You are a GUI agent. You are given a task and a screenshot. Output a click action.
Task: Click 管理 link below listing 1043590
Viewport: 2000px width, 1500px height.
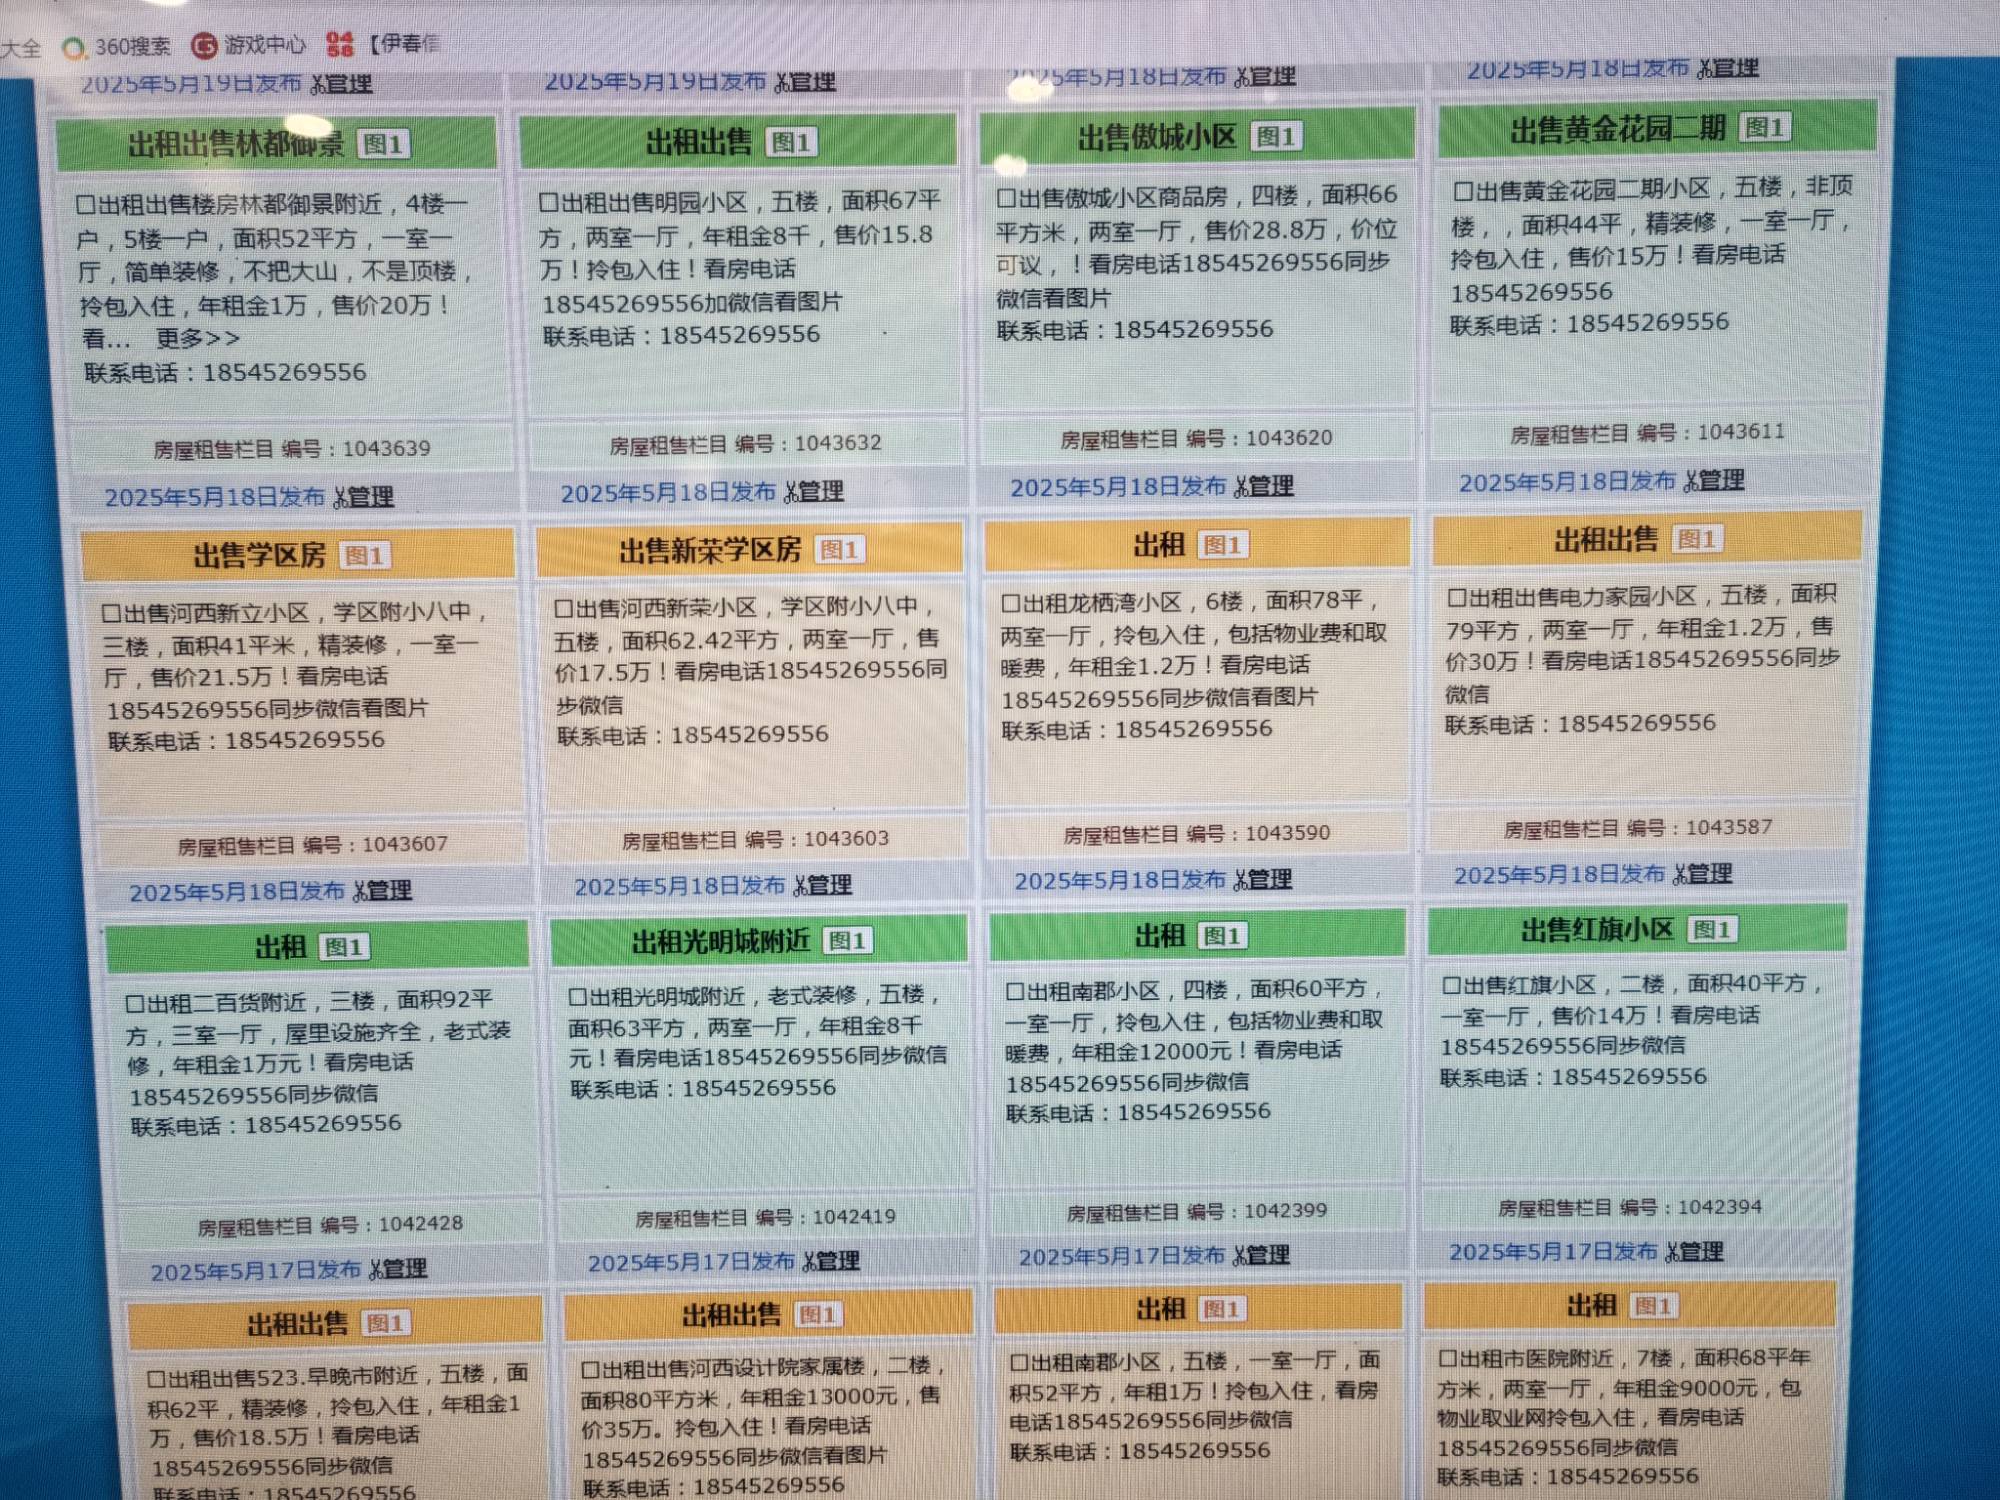tap(1263, 880)
